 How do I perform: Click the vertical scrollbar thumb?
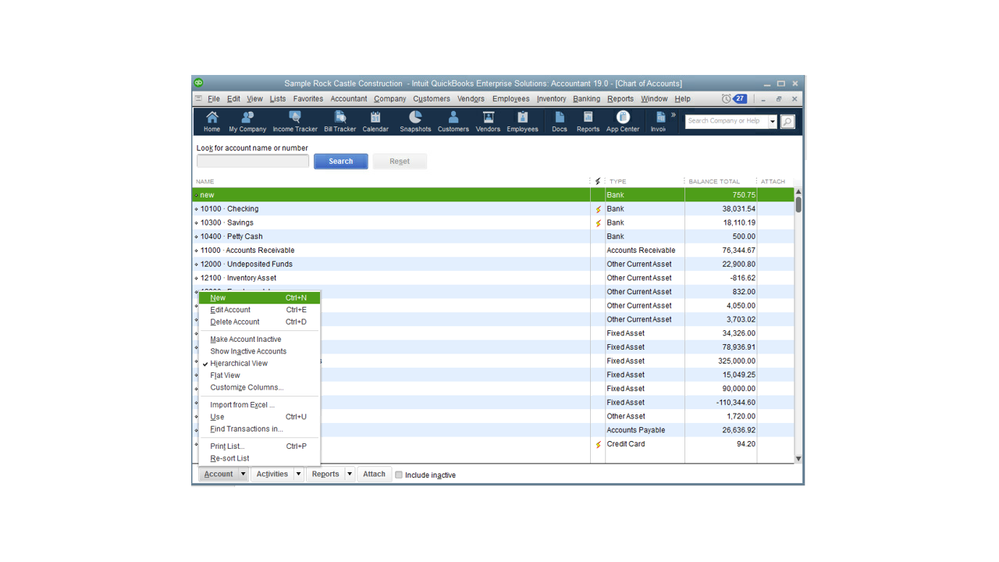tap(798, 205)
